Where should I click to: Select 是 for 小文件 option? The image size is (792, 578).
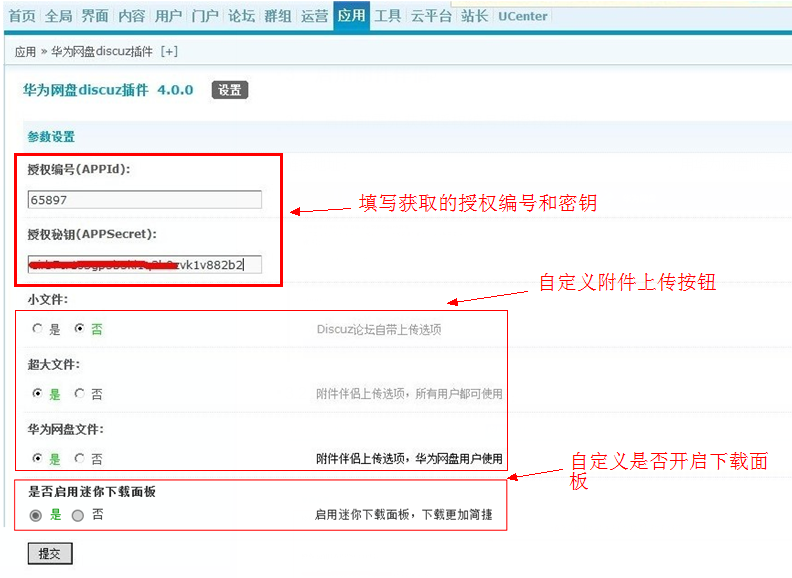pos(37,329)
